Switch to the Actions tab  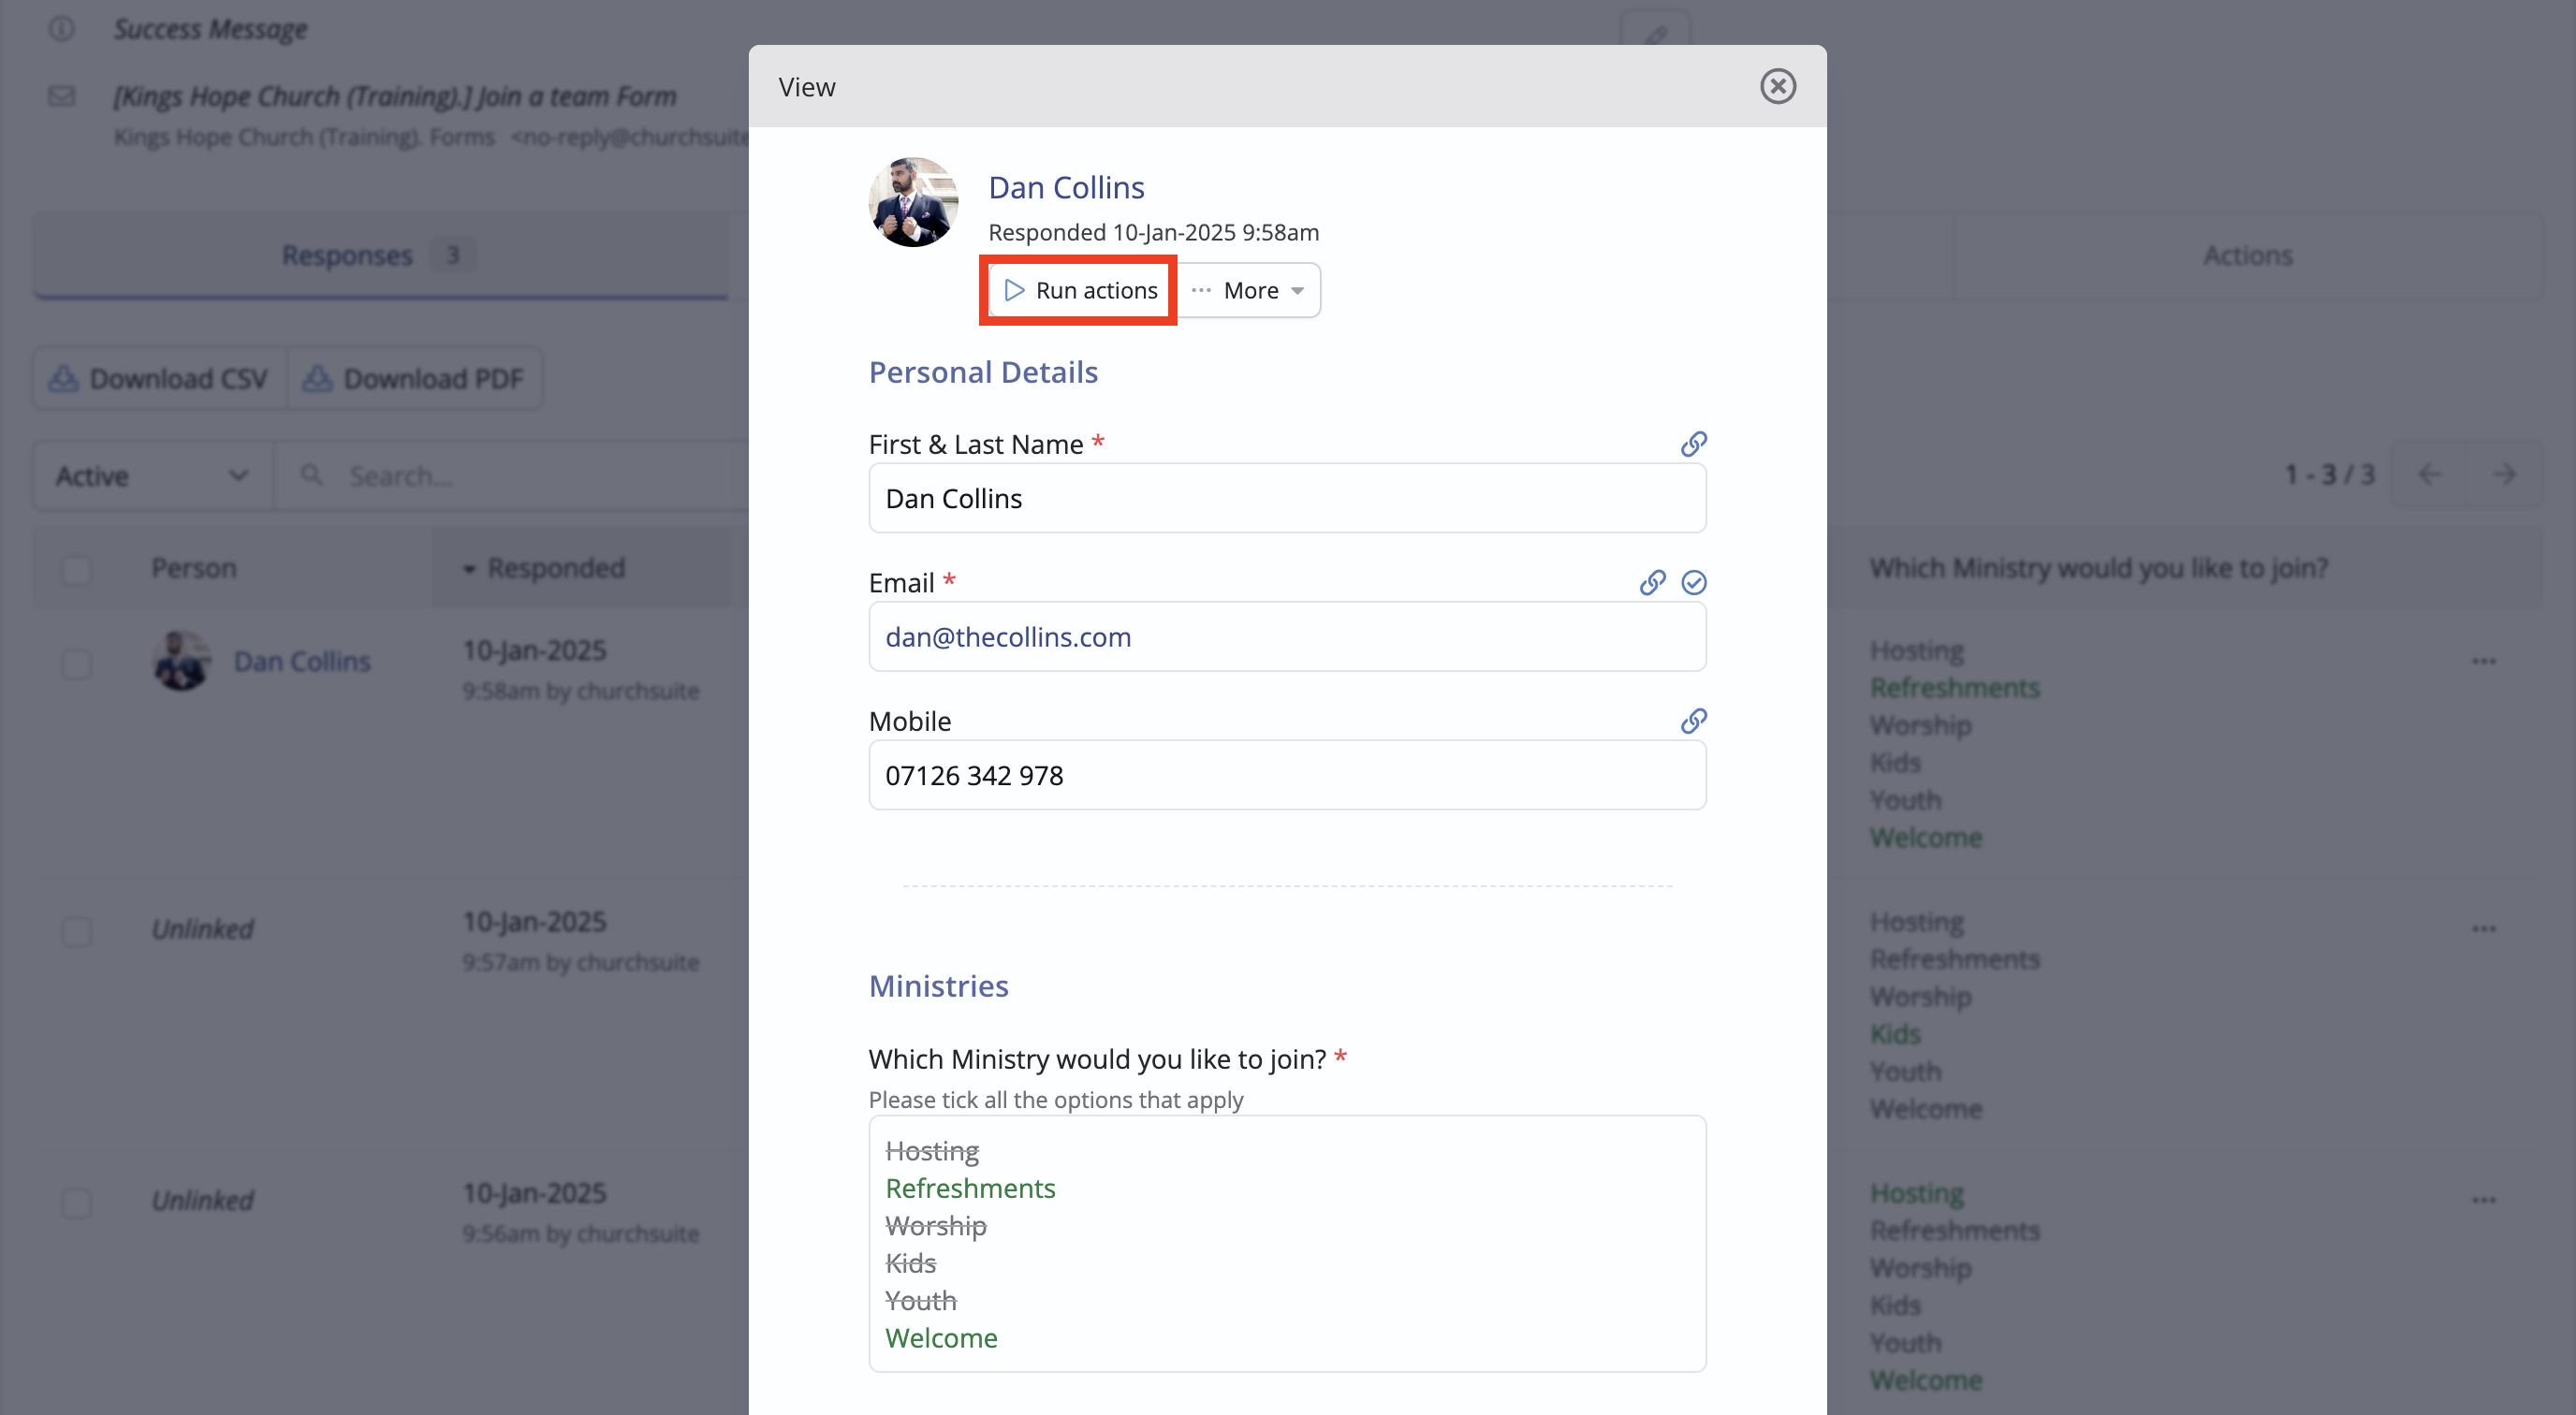click(x=2247, y=256)
